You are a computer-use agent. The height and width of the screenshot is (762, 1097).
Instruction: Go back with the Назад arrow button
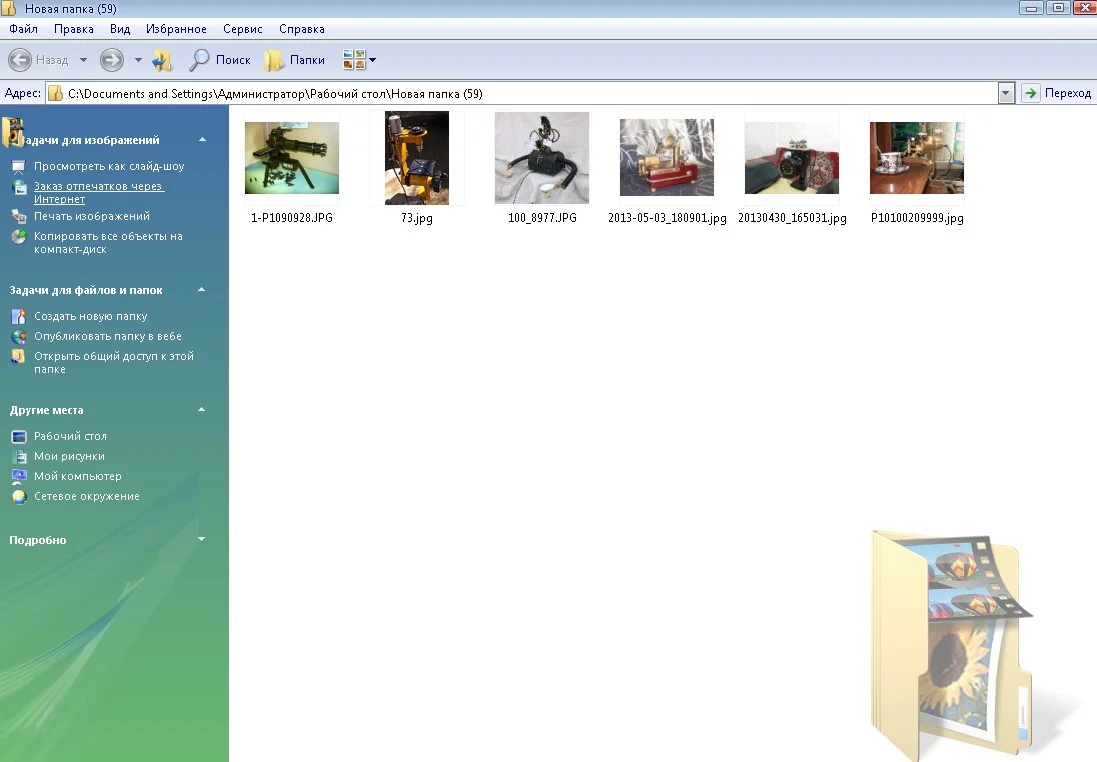click(x=20, y=59)
